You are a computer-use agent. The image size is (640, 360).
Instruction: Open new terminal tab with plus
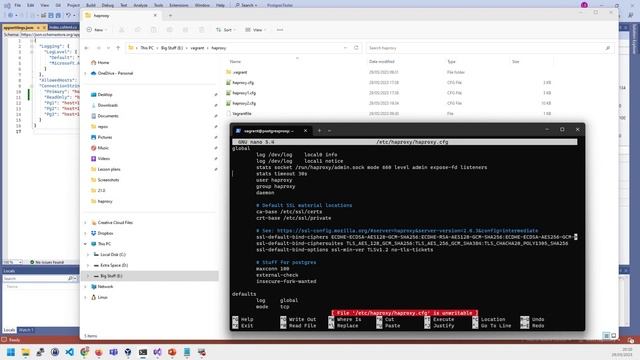tap(320, 131)
